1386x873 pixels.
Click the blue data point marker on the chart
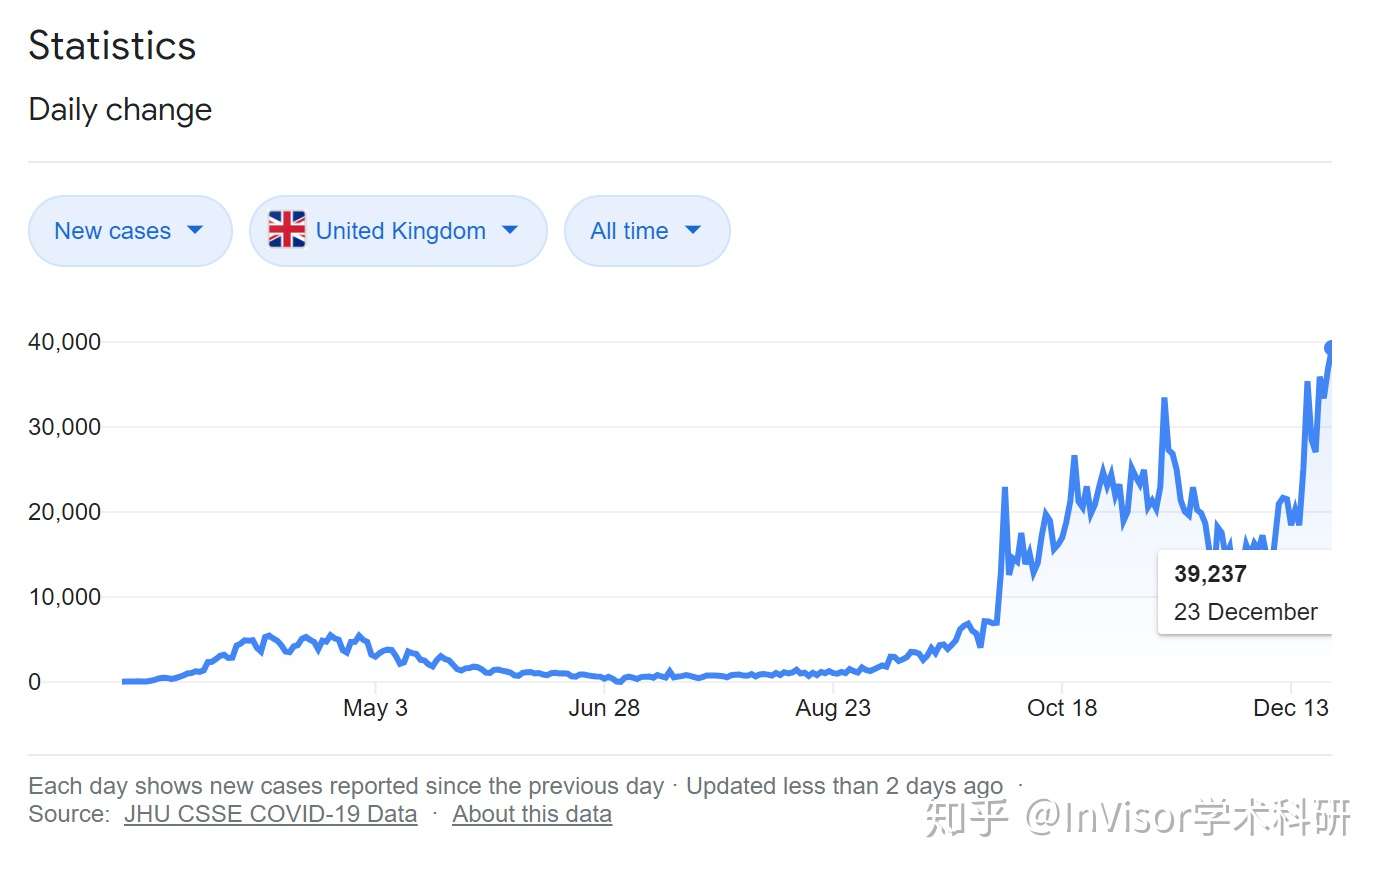(x=1330, y=347)
